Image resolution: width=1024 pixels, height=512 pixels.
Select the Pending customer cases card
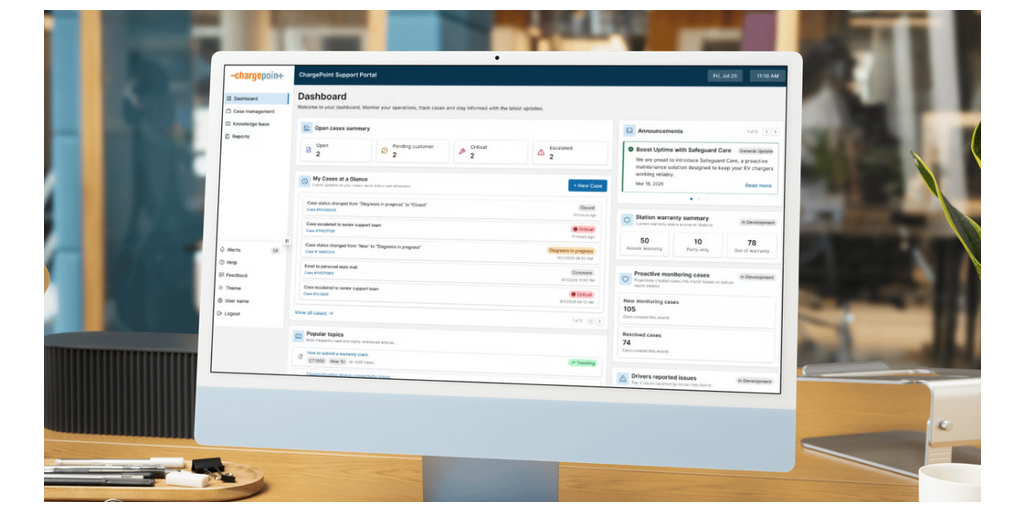411,152
